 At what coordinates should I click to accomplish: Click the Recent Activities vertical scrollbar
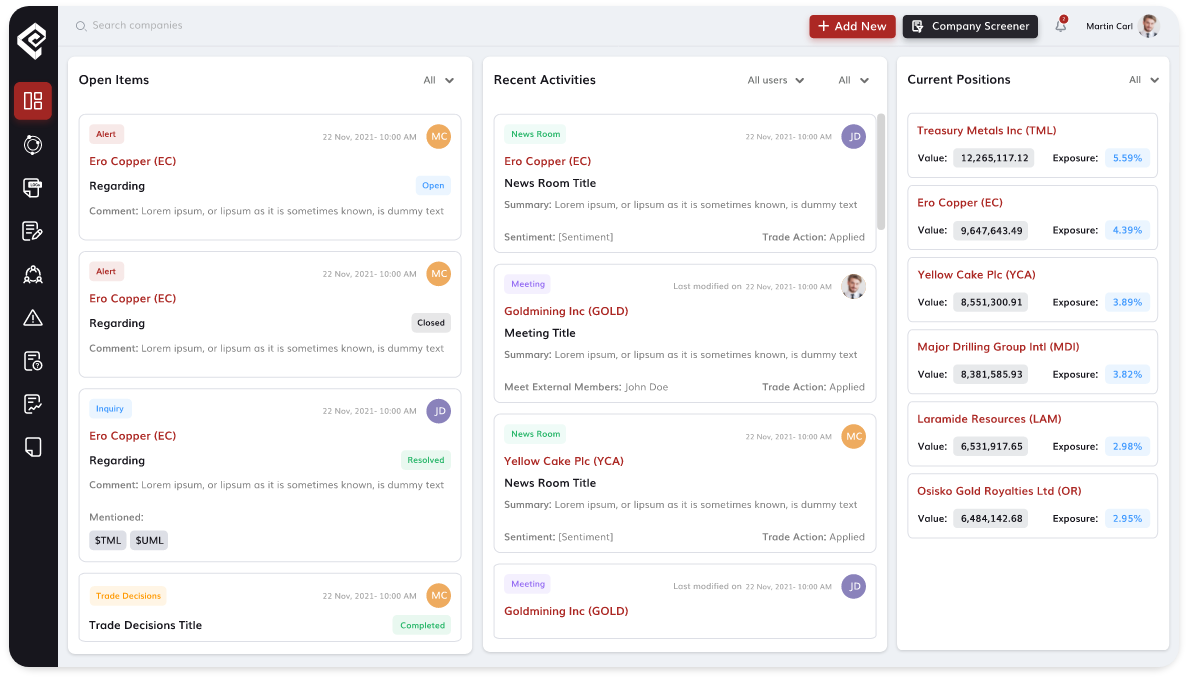880,172
